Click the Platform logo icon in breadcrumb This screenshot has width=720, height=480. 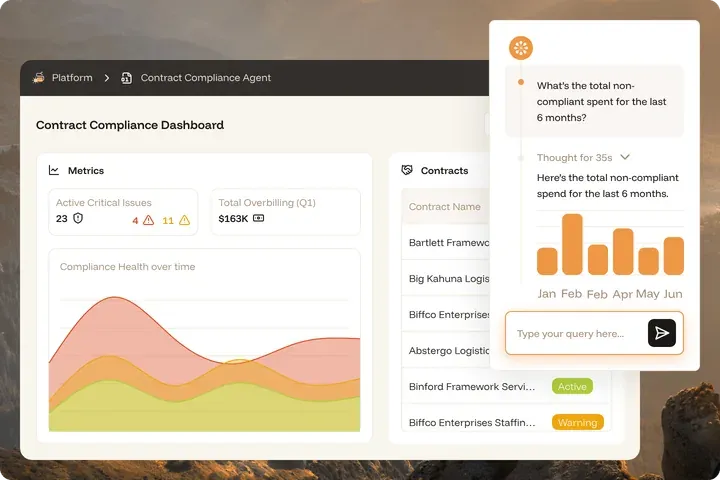click(x=39, y=78)
